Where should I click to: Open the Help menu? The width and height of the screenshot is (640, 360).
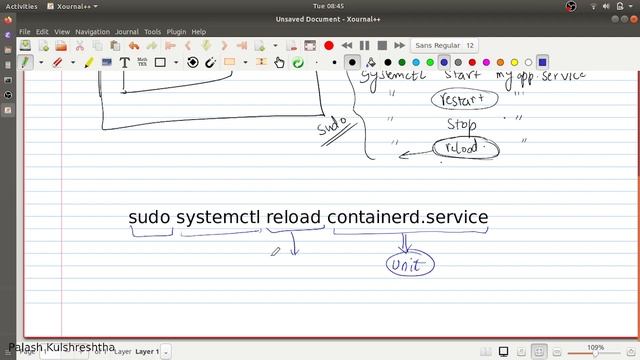point(199,32)
